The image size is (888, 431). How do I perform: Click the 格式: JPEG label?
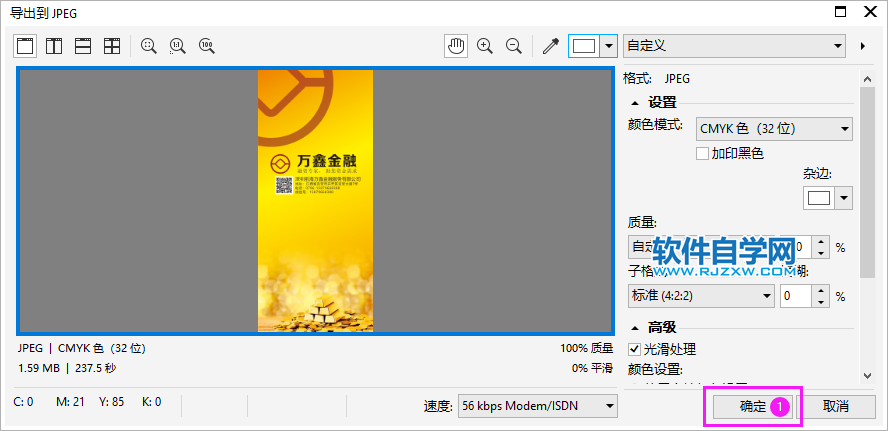pos(656,79)
